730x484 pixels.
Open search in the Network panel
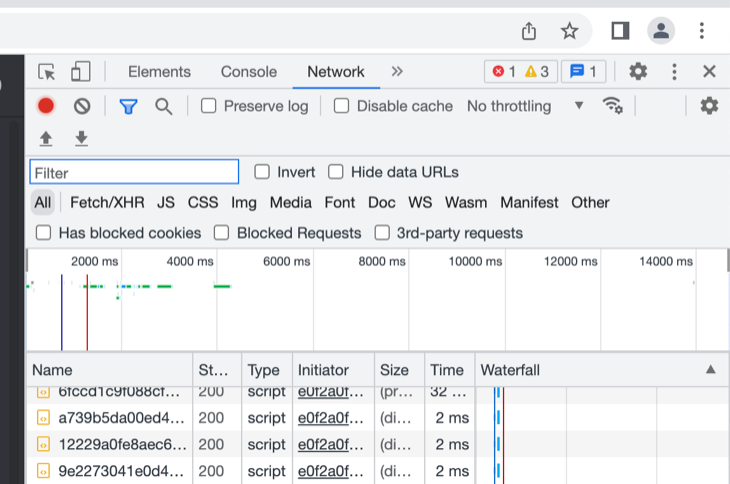click(x=163, y=106)
